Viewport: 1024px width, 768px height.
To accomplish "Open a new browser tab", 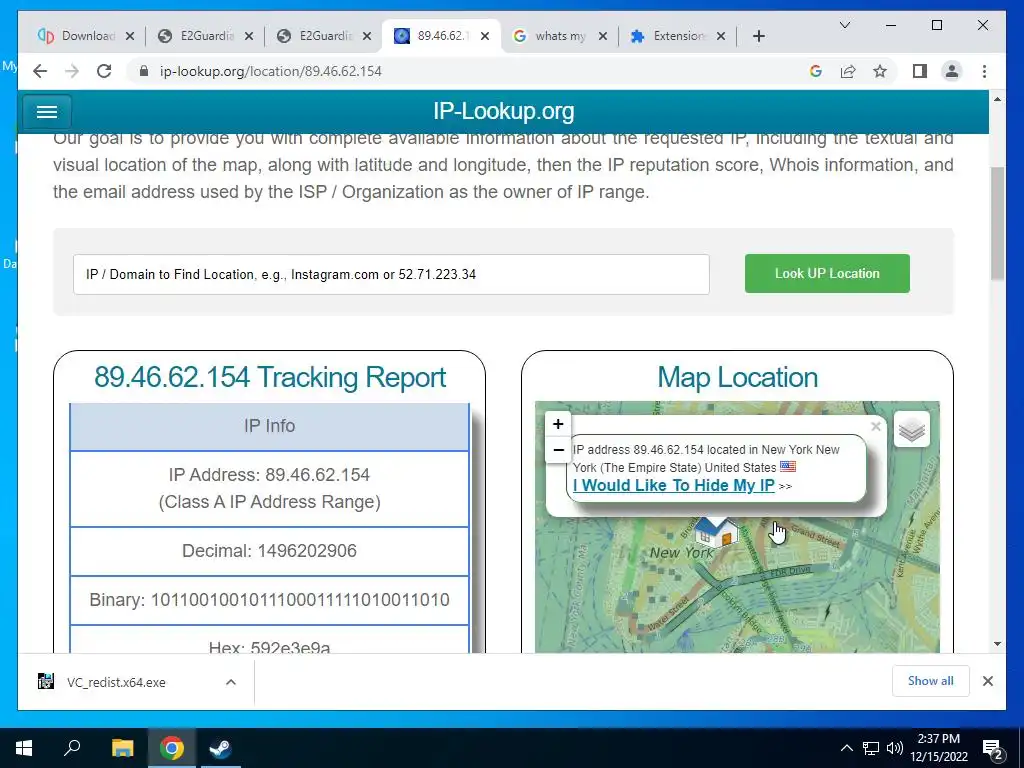I will pyautogui.click(x=758, y=36).
